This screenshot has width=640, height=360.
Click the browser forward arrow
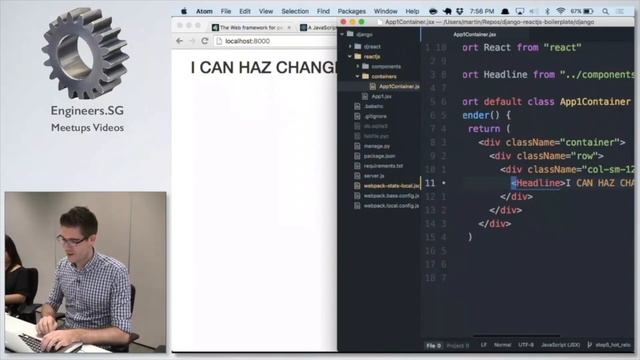[x=192, y=41]
